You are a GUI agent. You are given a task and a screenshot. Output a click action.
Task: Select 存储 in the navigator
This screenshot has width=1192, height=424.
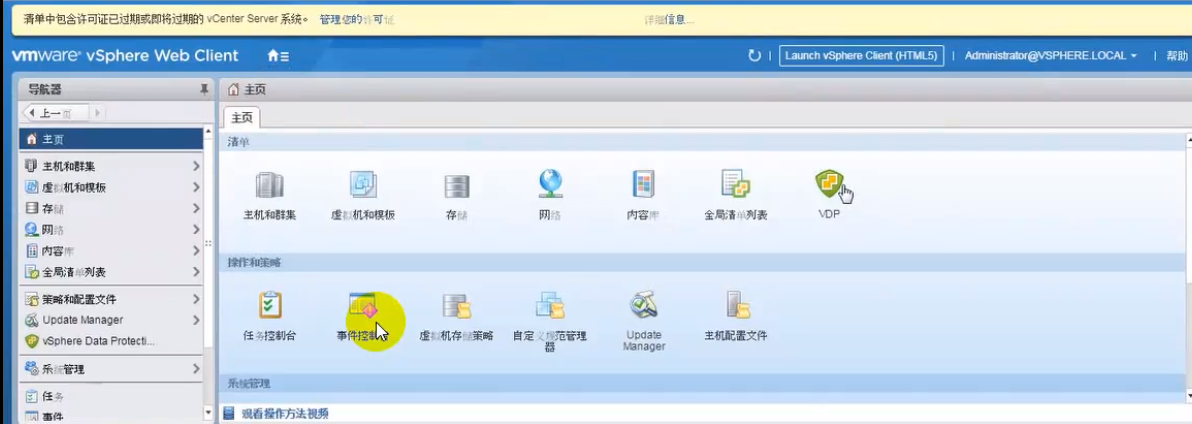(x=111, y=208)
